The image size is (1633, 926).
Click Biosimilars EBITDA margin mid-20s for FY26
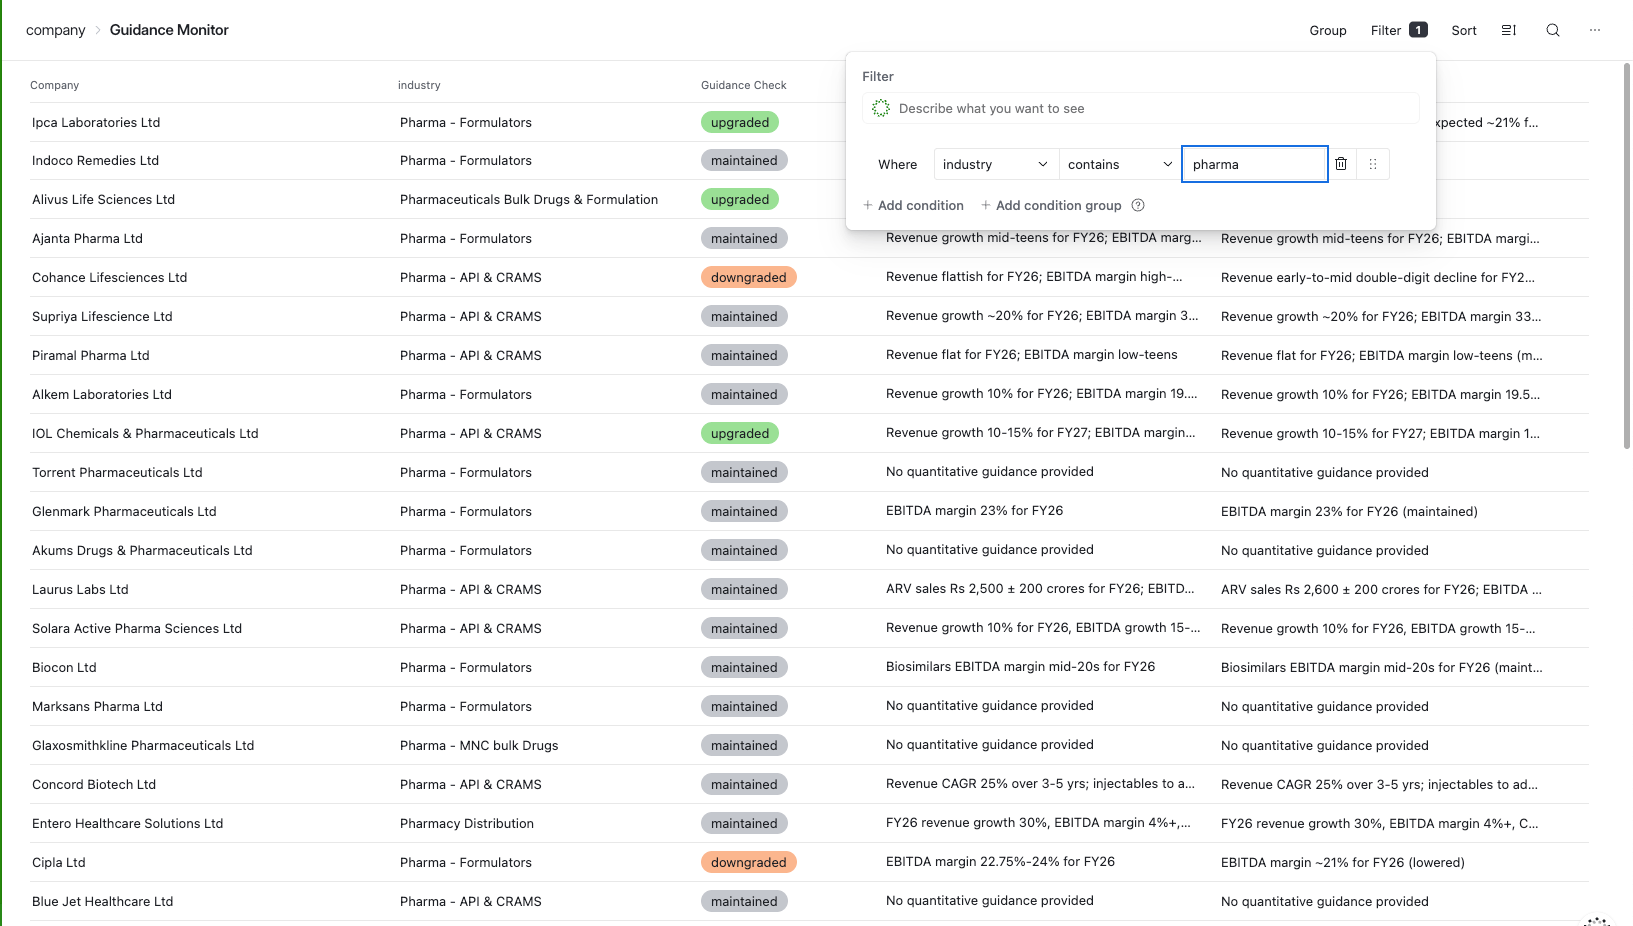1020,666
